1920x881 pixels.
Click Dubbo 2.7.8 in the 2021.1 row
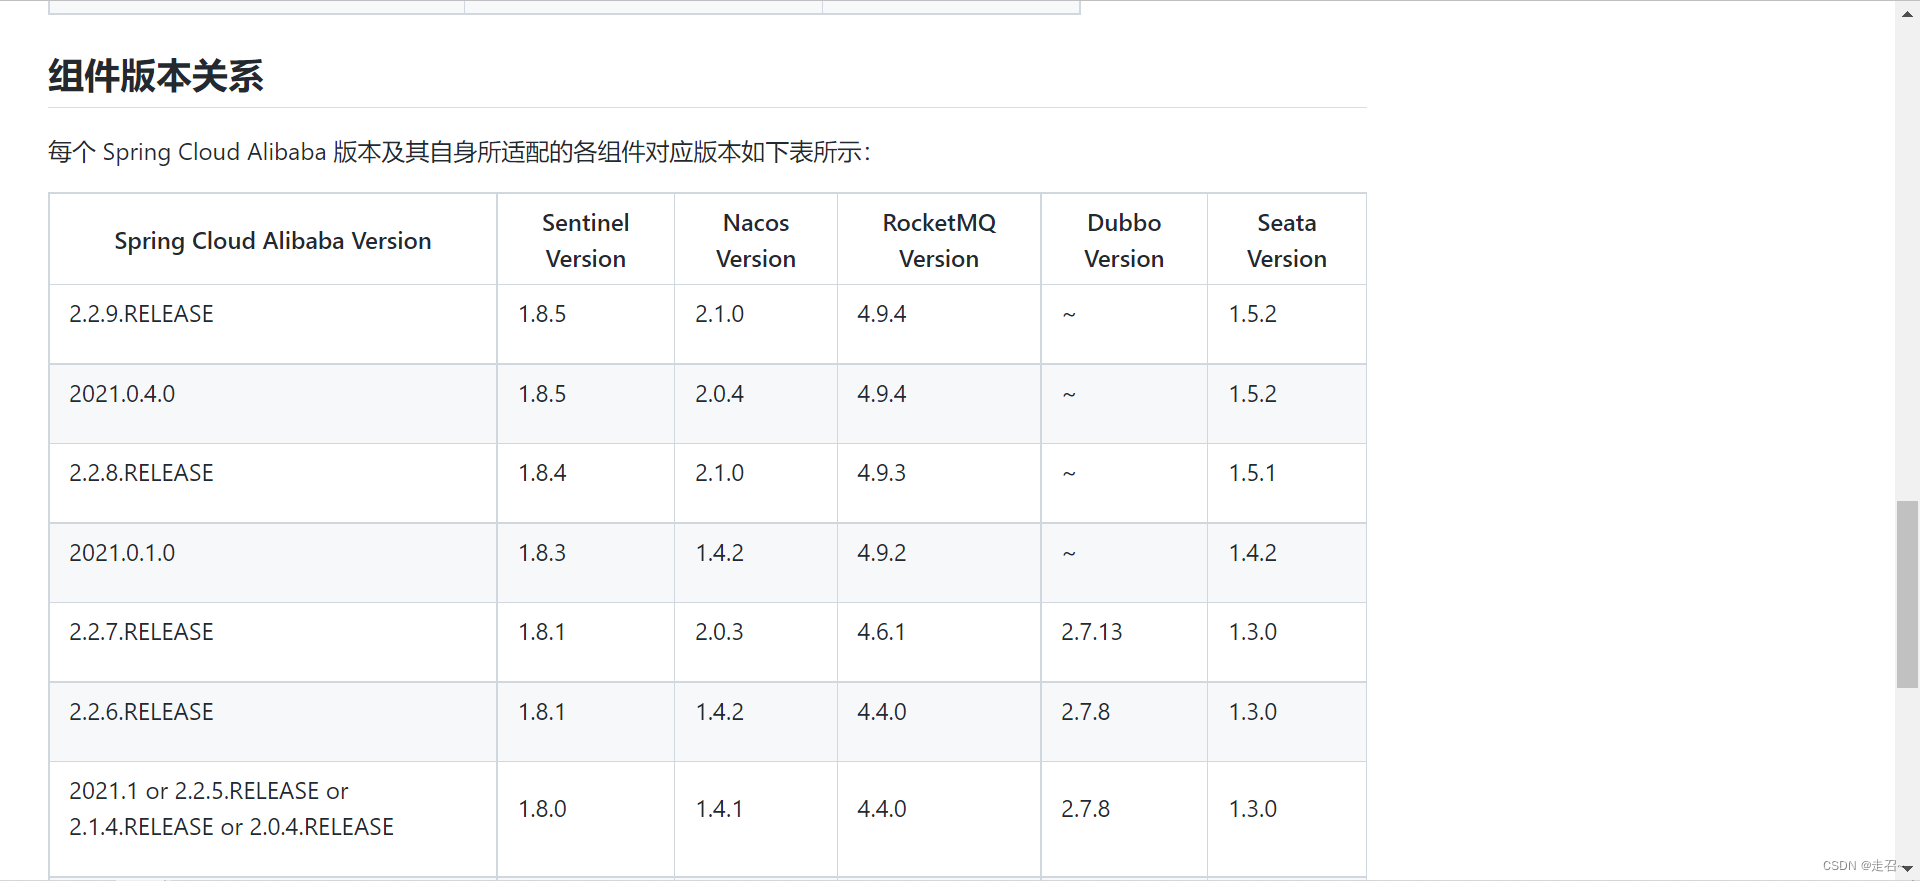click(1085, 809)
